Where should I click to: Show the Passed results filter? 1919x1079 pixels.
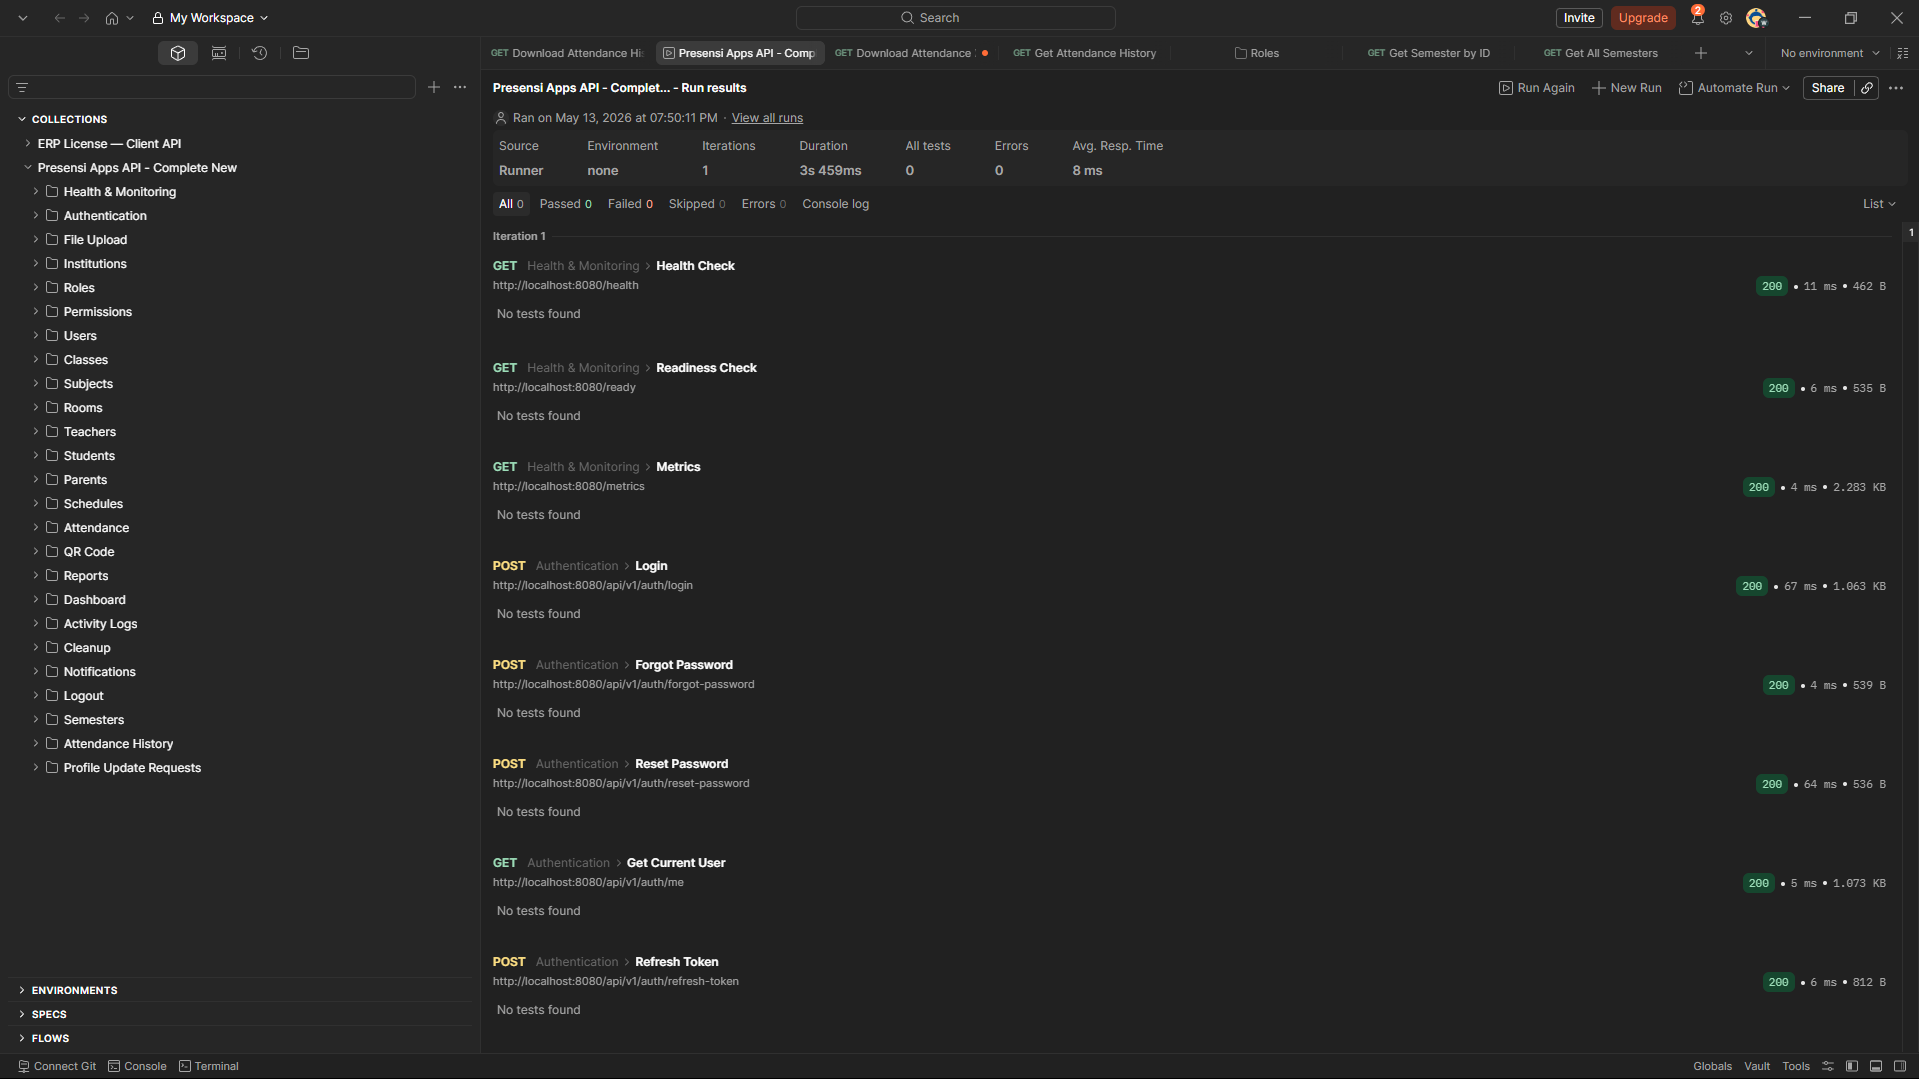pyautogui.click(x=565, y=204)
